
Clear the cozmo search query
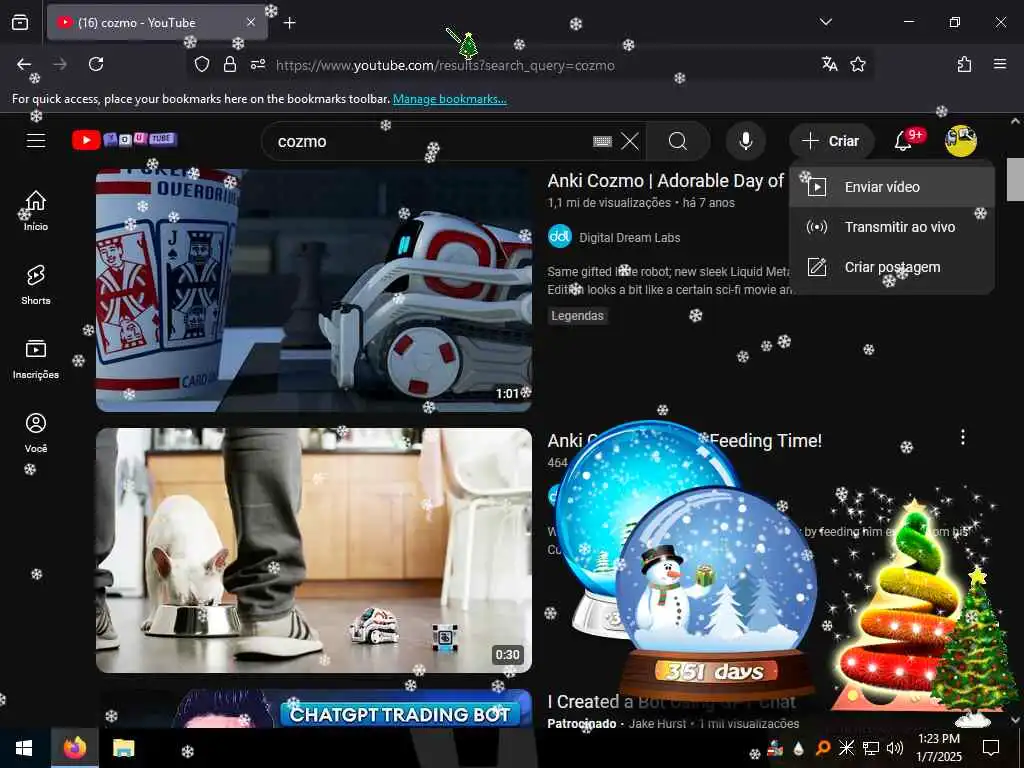630,141
